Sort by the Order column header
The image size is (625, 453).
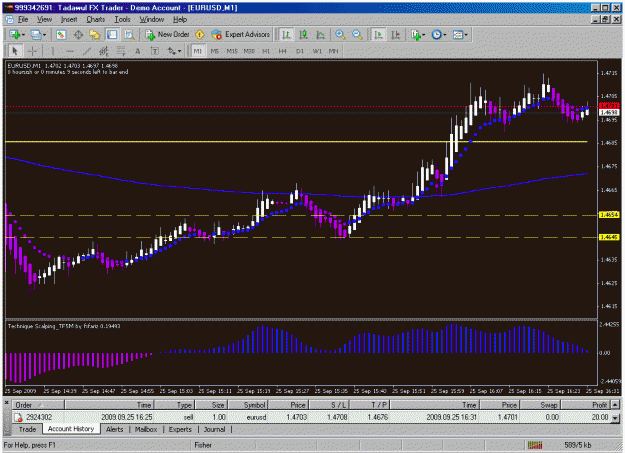(x=38, y=405)
